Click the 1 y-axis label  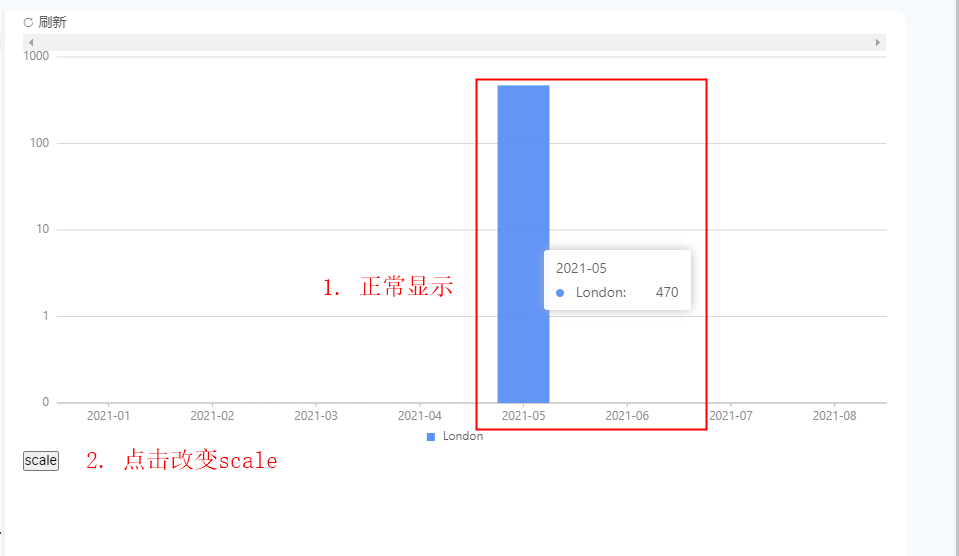pos(45,316)
